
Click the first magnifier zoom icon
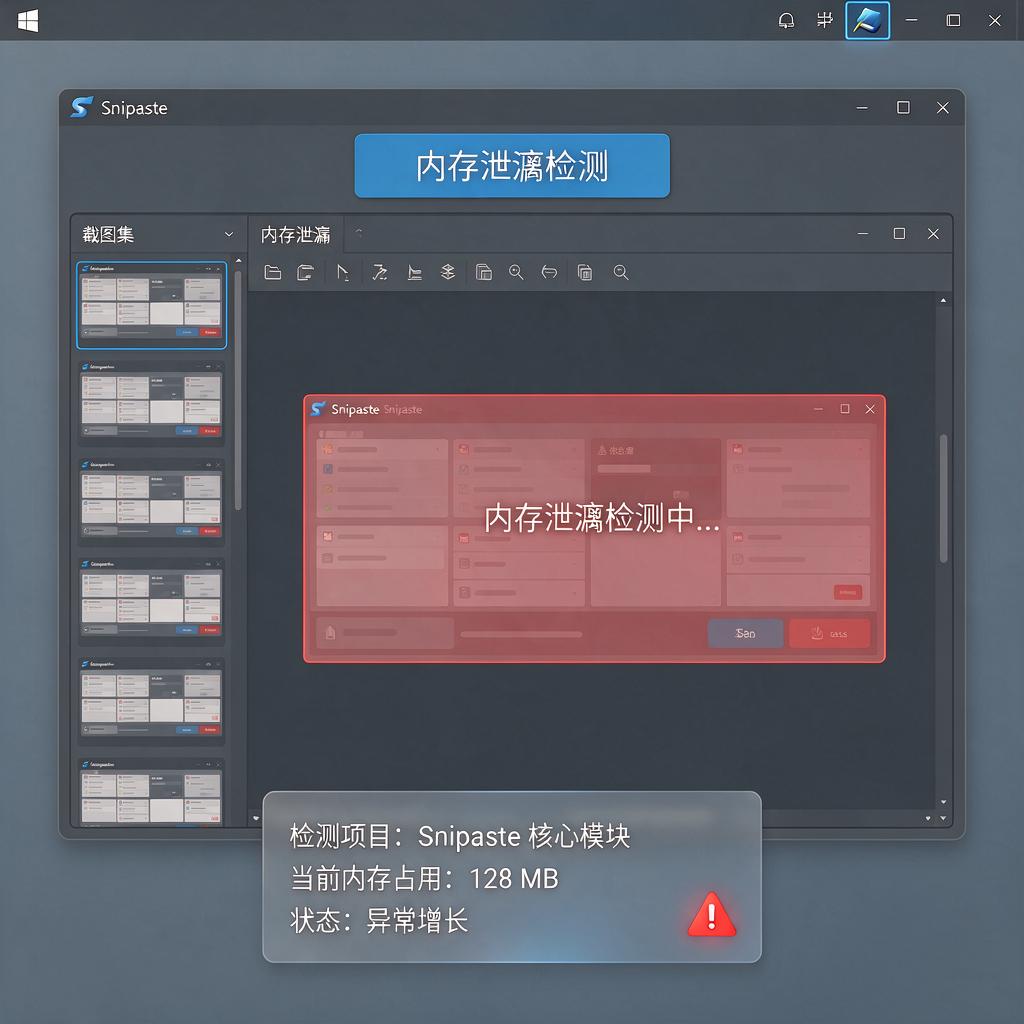coord(516,272)
